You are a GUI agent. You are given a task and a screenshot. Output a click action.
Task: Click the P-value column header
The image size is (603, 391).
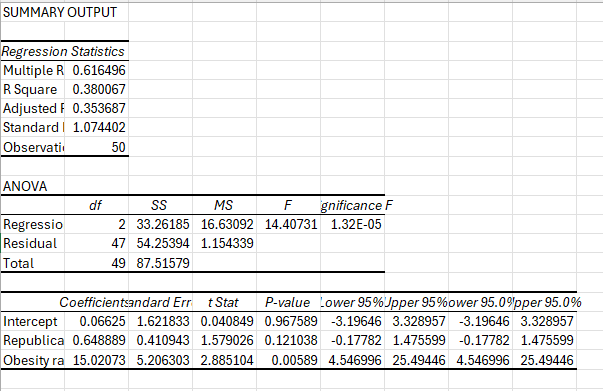(x=287, y=303)
